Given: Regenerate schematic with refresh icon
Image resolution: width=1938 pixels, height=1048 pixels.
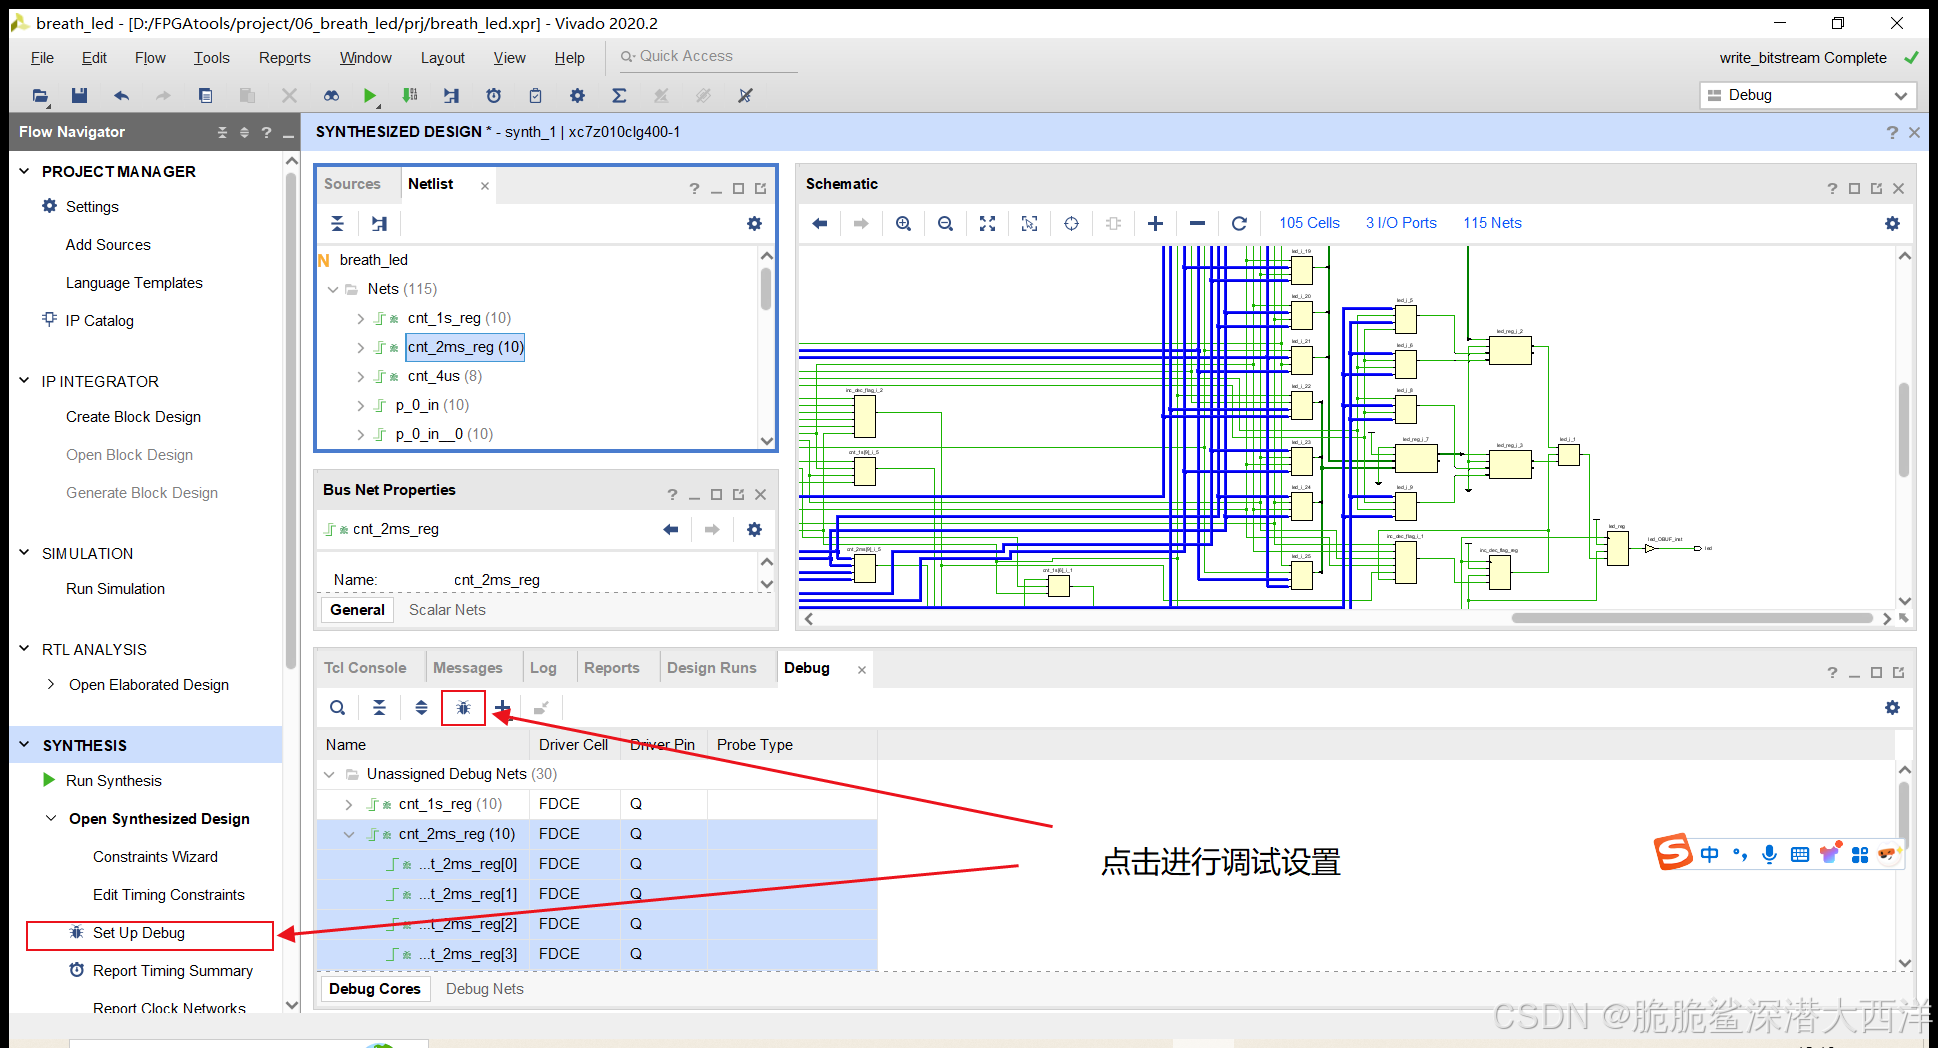Looking at the screenshot, I should pos(1239,223).
